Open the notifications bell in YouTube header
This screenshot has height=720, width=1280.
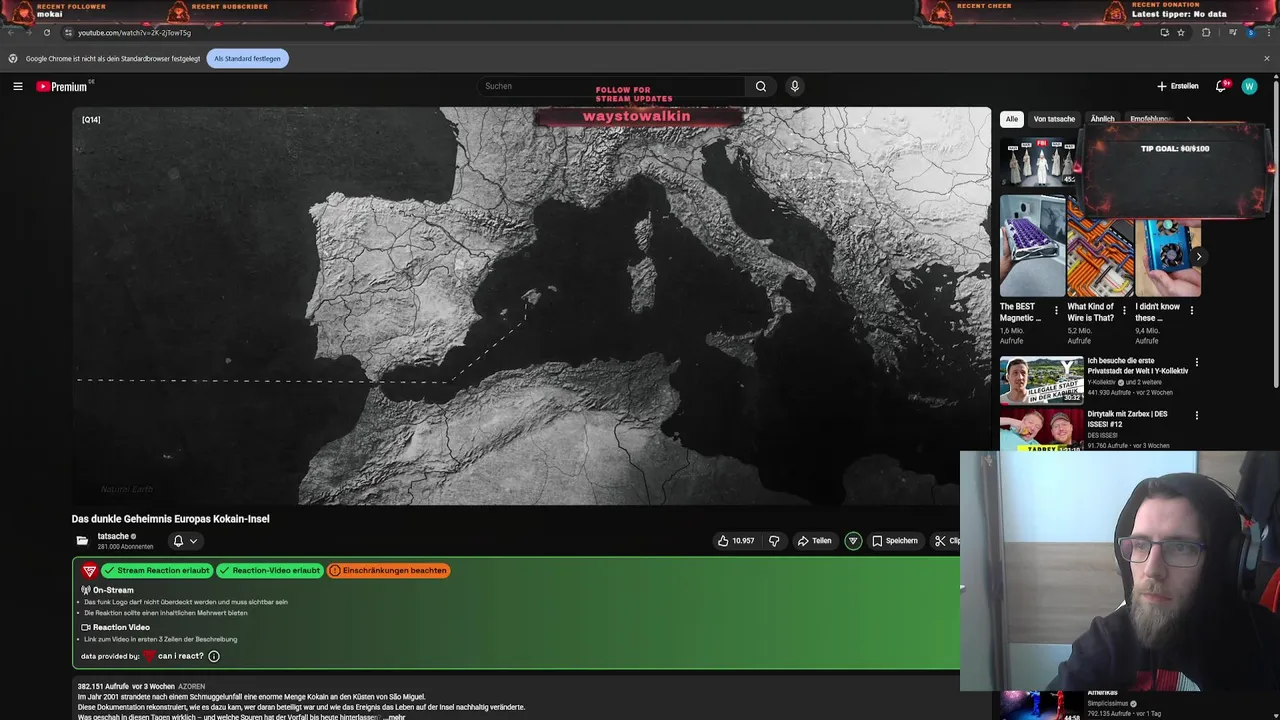pos(1220,86)
